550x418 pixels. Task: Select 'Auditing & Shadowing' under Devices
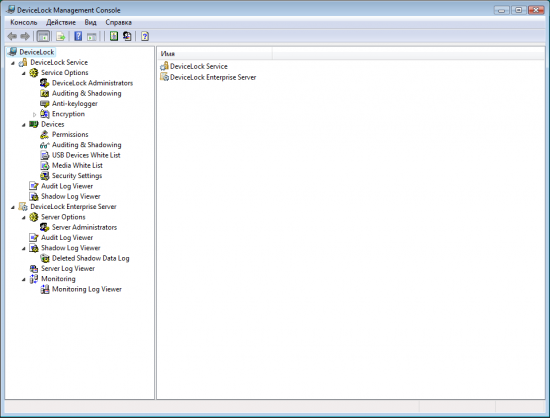[87, 145]
